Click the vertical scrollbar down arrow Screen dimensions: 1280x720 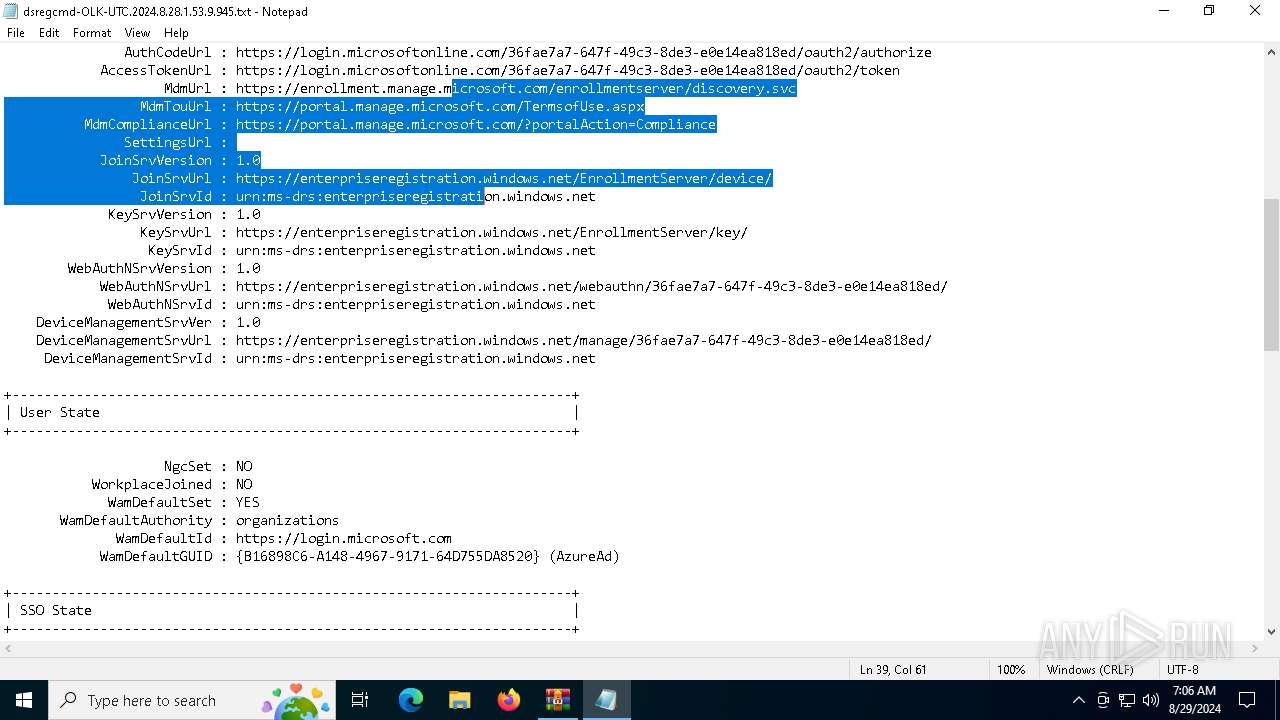pyautogui.click(x=1271, y=631)
